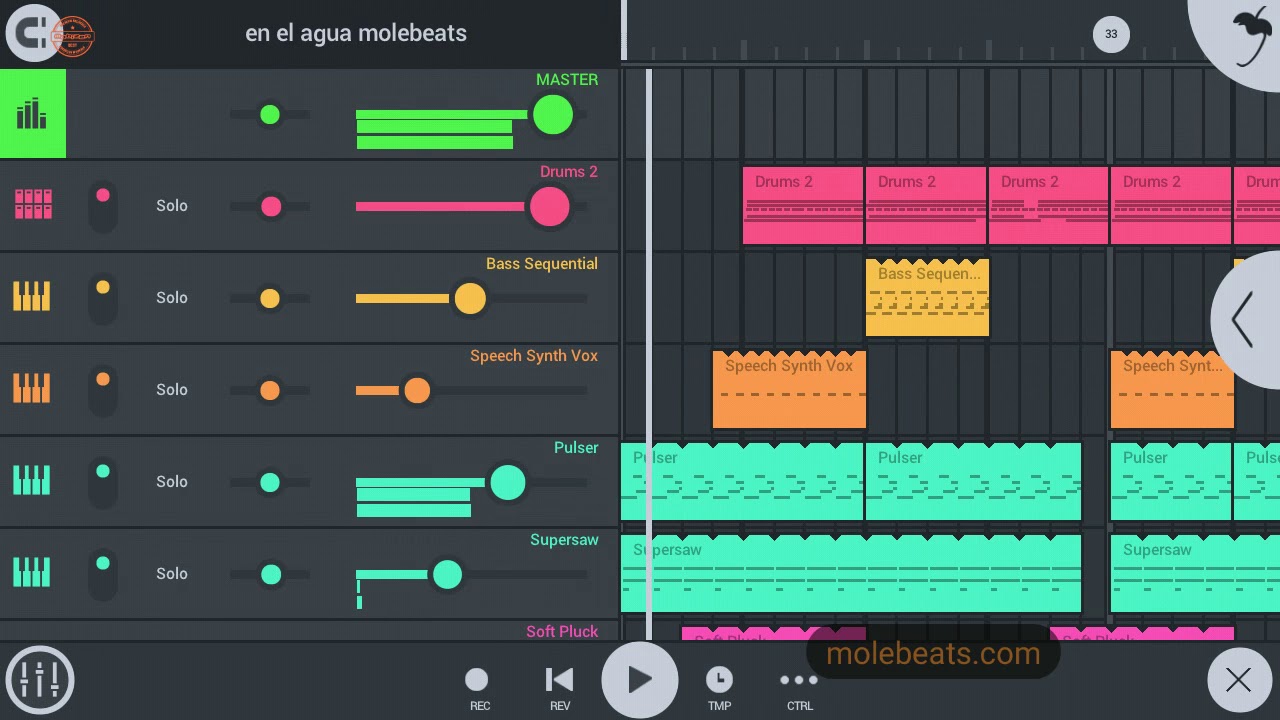Select the first Drums 2 clip
This screenshot has width=1280, height=720.
point(803,205)
